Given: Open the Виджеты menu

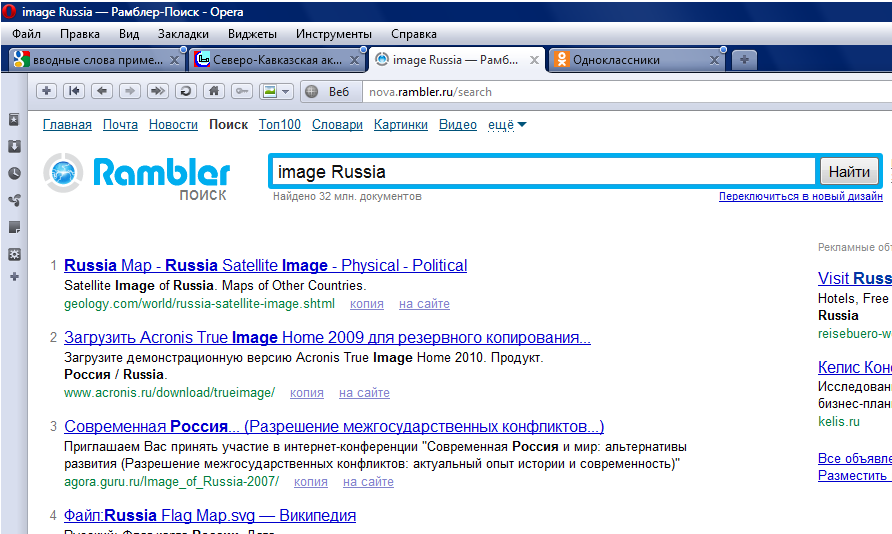Looking at the screenshot, I should click(x=252, y=34).
